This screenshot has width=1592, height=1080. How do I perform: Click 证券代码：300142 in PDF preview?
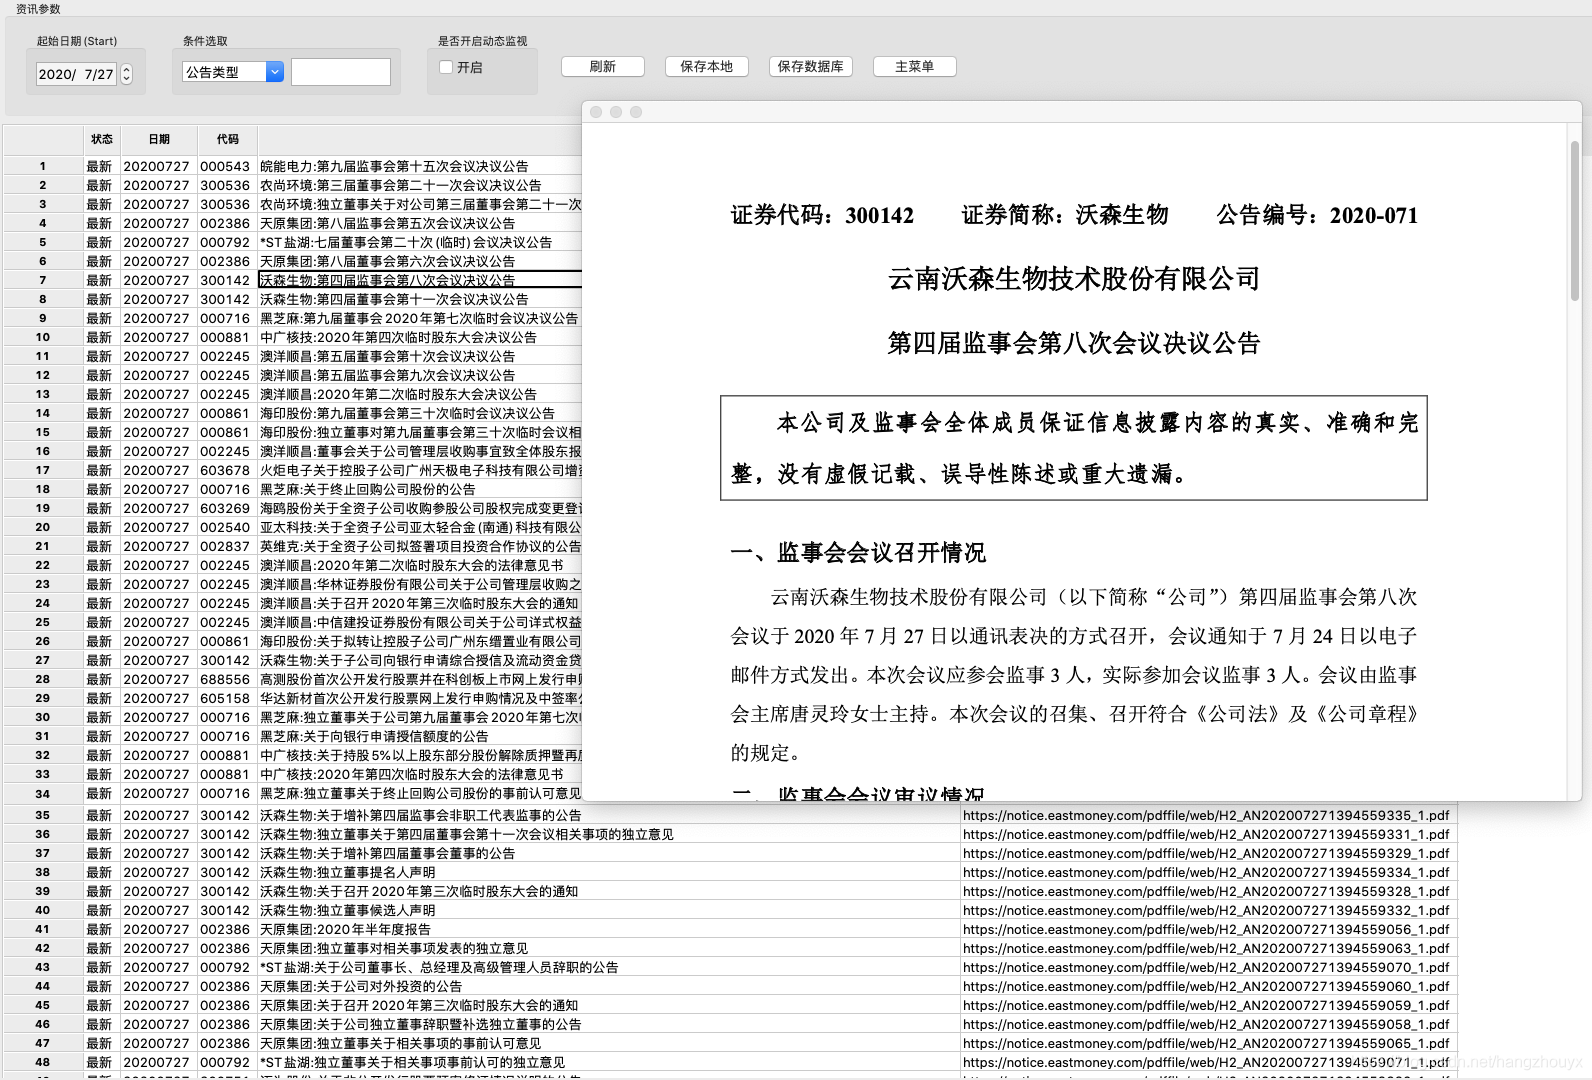pos(822,215)
